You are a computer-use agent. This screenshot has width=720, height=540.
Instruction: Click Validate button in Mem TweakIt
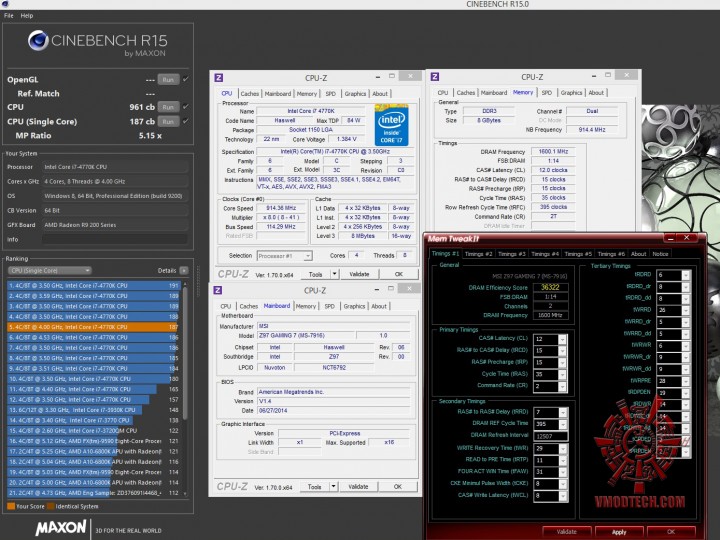[x=567, y=532]
